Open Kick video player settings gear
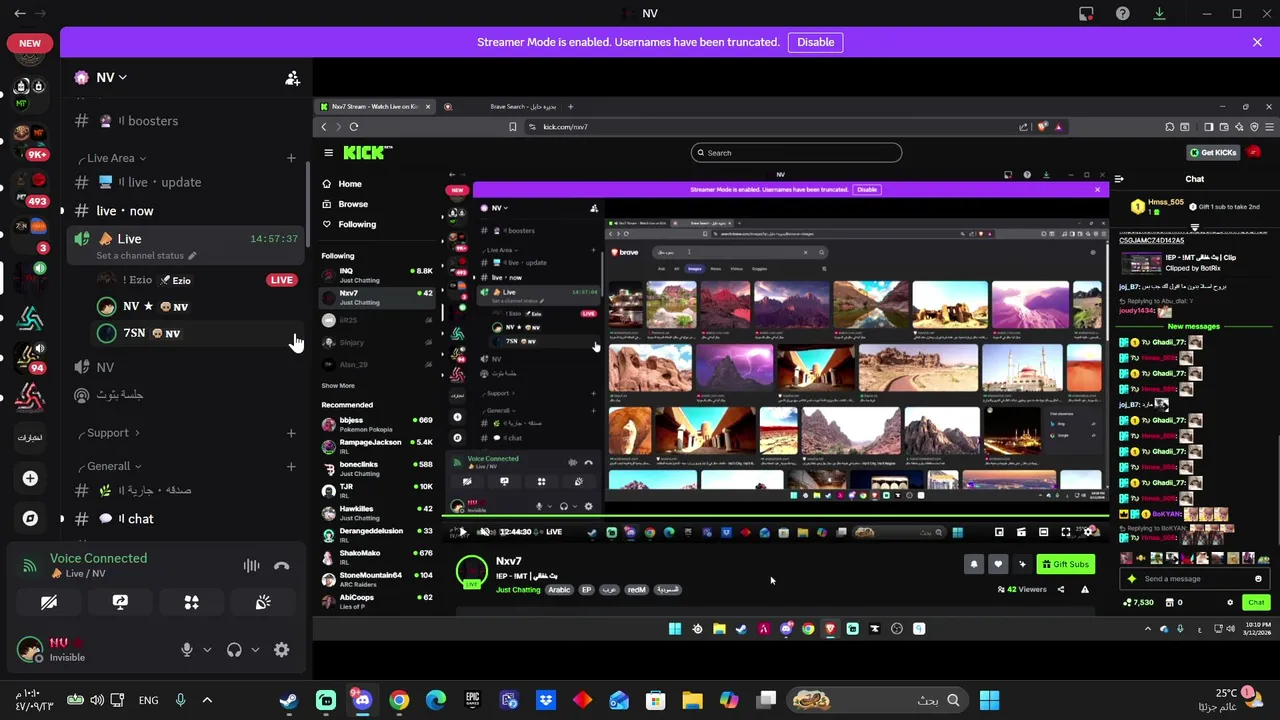The image size is (1280, 720). coord(1089,532)
